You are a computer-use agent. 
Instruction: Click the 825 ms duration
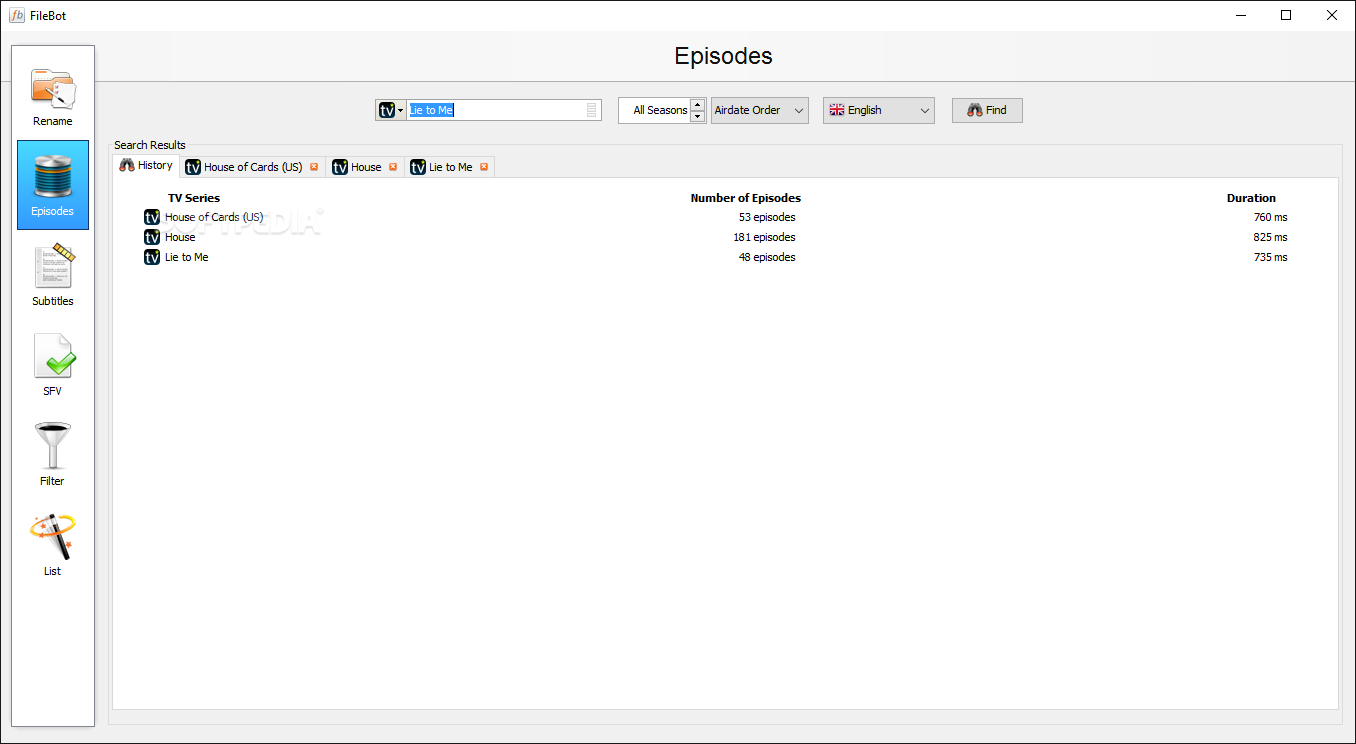coord(1270,237)
